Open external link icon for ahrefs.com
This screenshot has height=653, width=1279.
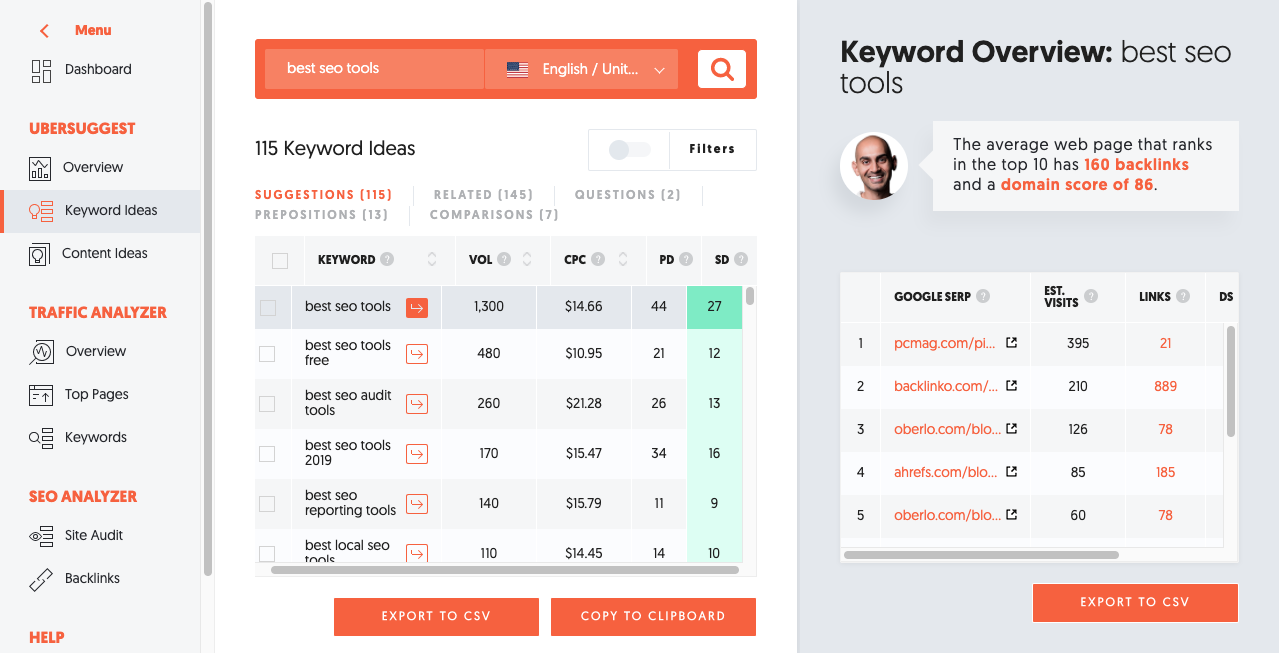[x=1011, y=472]
